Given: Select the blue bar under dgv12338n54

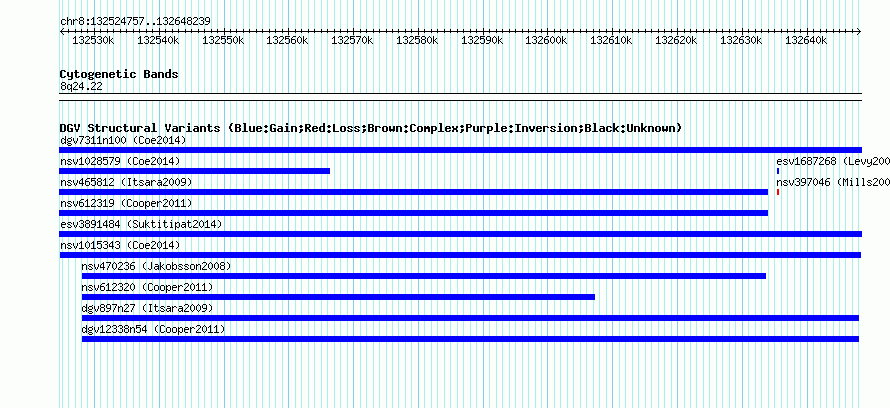Looking at the screenshot, I should coord(471,339).
